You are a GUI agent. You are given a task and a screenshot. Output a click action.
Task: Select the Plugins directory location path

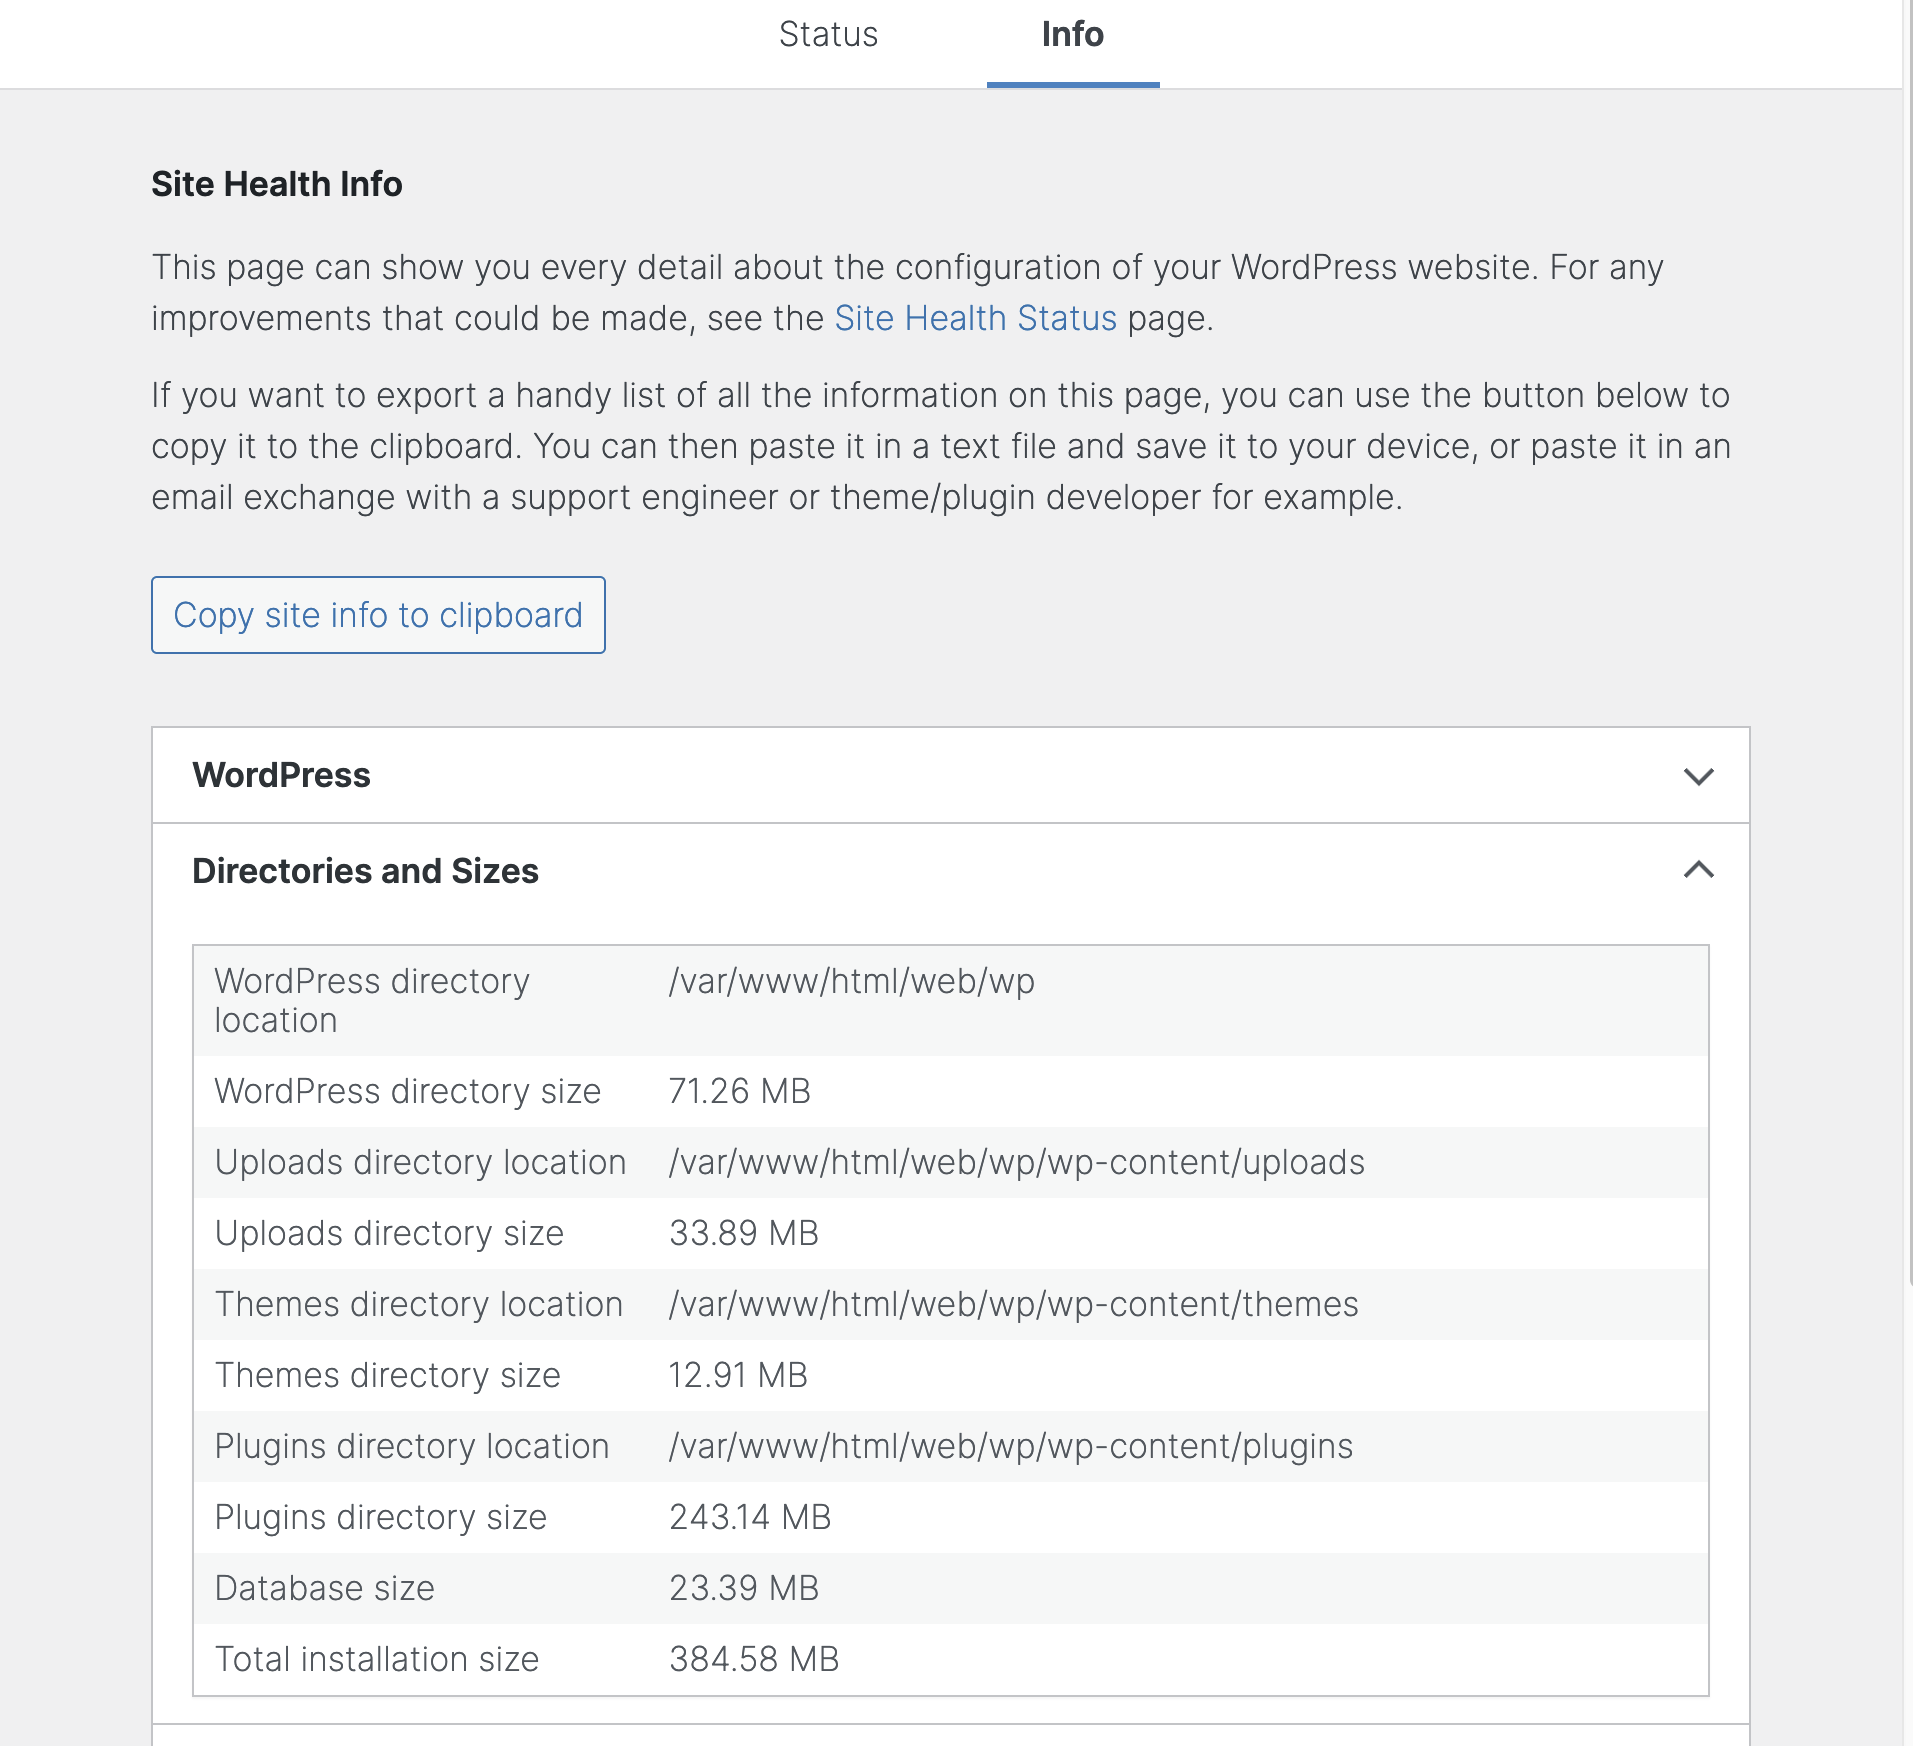click(x=1009, y=1446)
